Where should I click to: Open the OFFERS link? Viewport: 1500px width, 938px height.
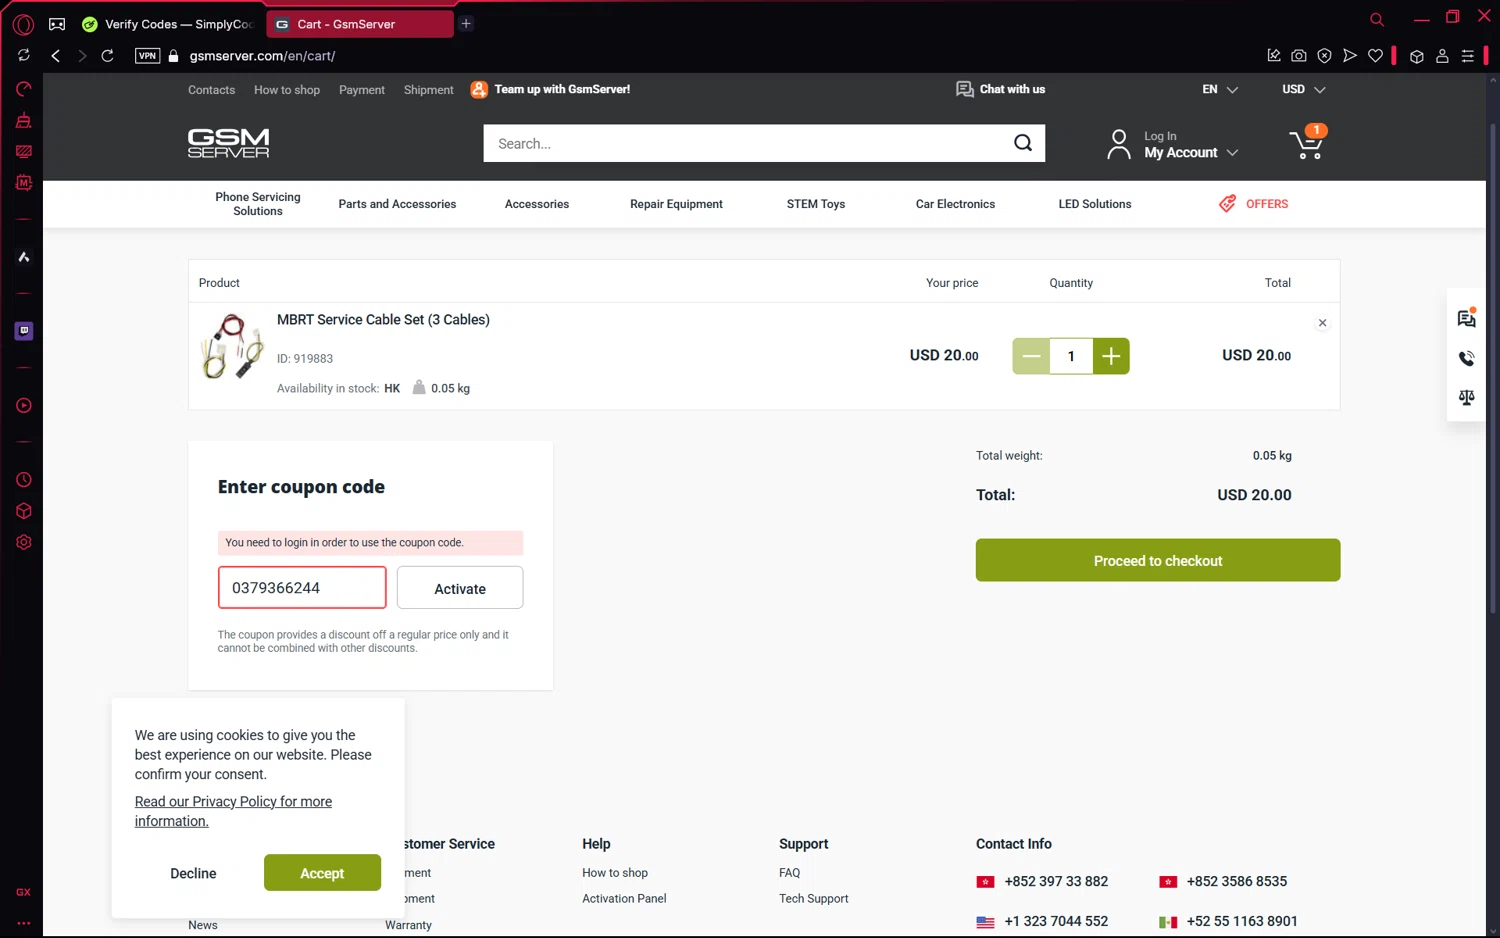[1254, 204]
